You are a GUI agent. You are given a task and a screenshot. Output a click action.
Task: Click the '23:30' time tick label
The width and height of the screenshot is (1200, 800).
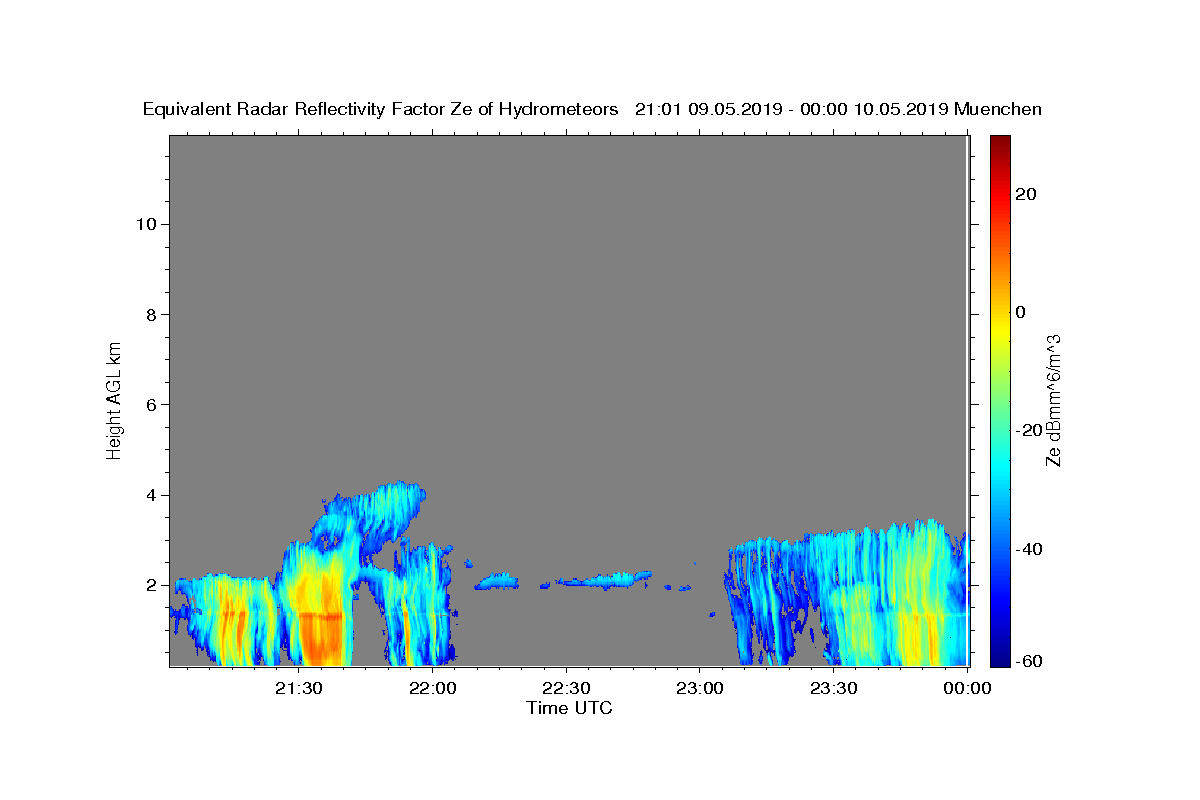click(x=833, y=688)
